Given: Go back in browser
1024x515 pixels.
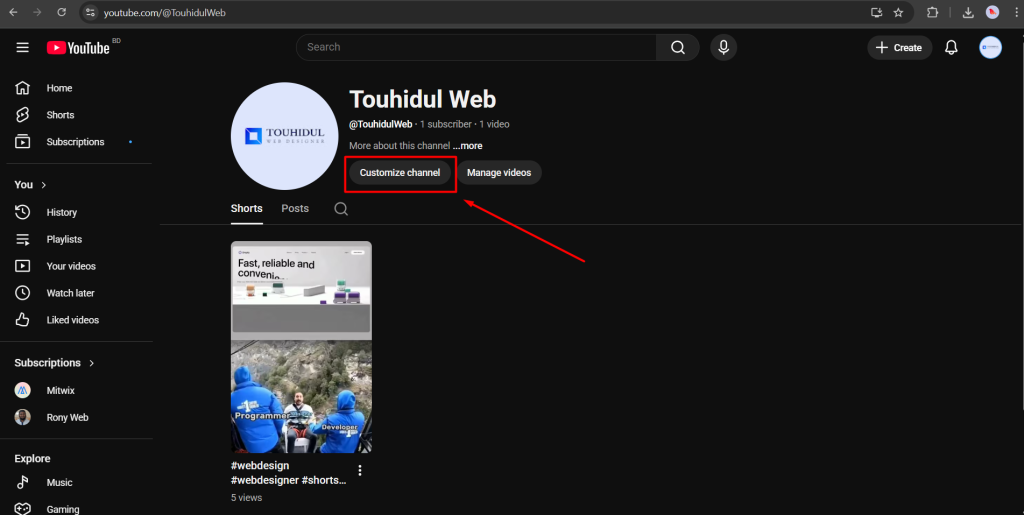Looking at the screenshot, I should 13,12.
